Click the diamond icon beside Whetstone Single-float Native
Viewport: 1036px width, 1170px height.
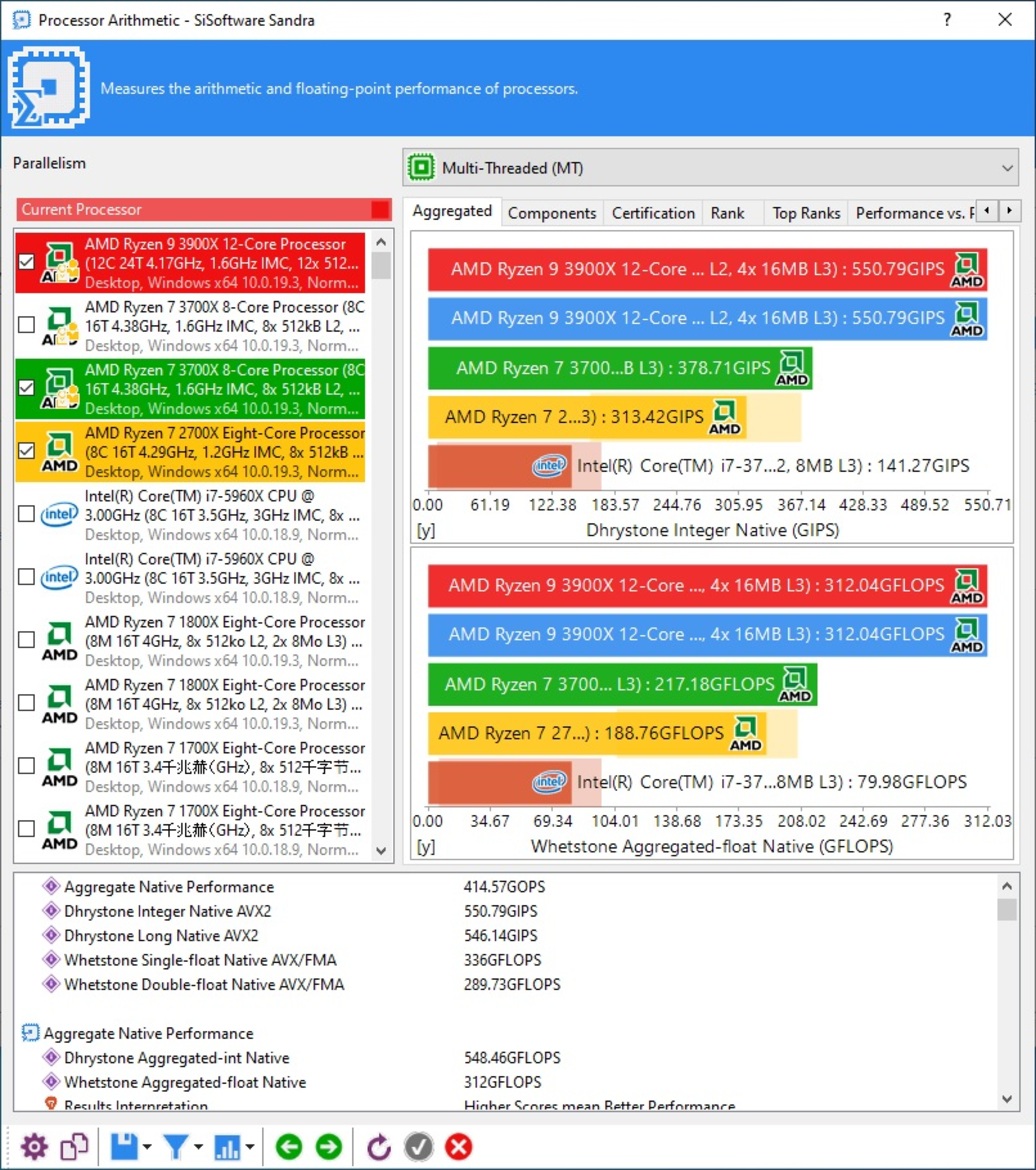51,960
